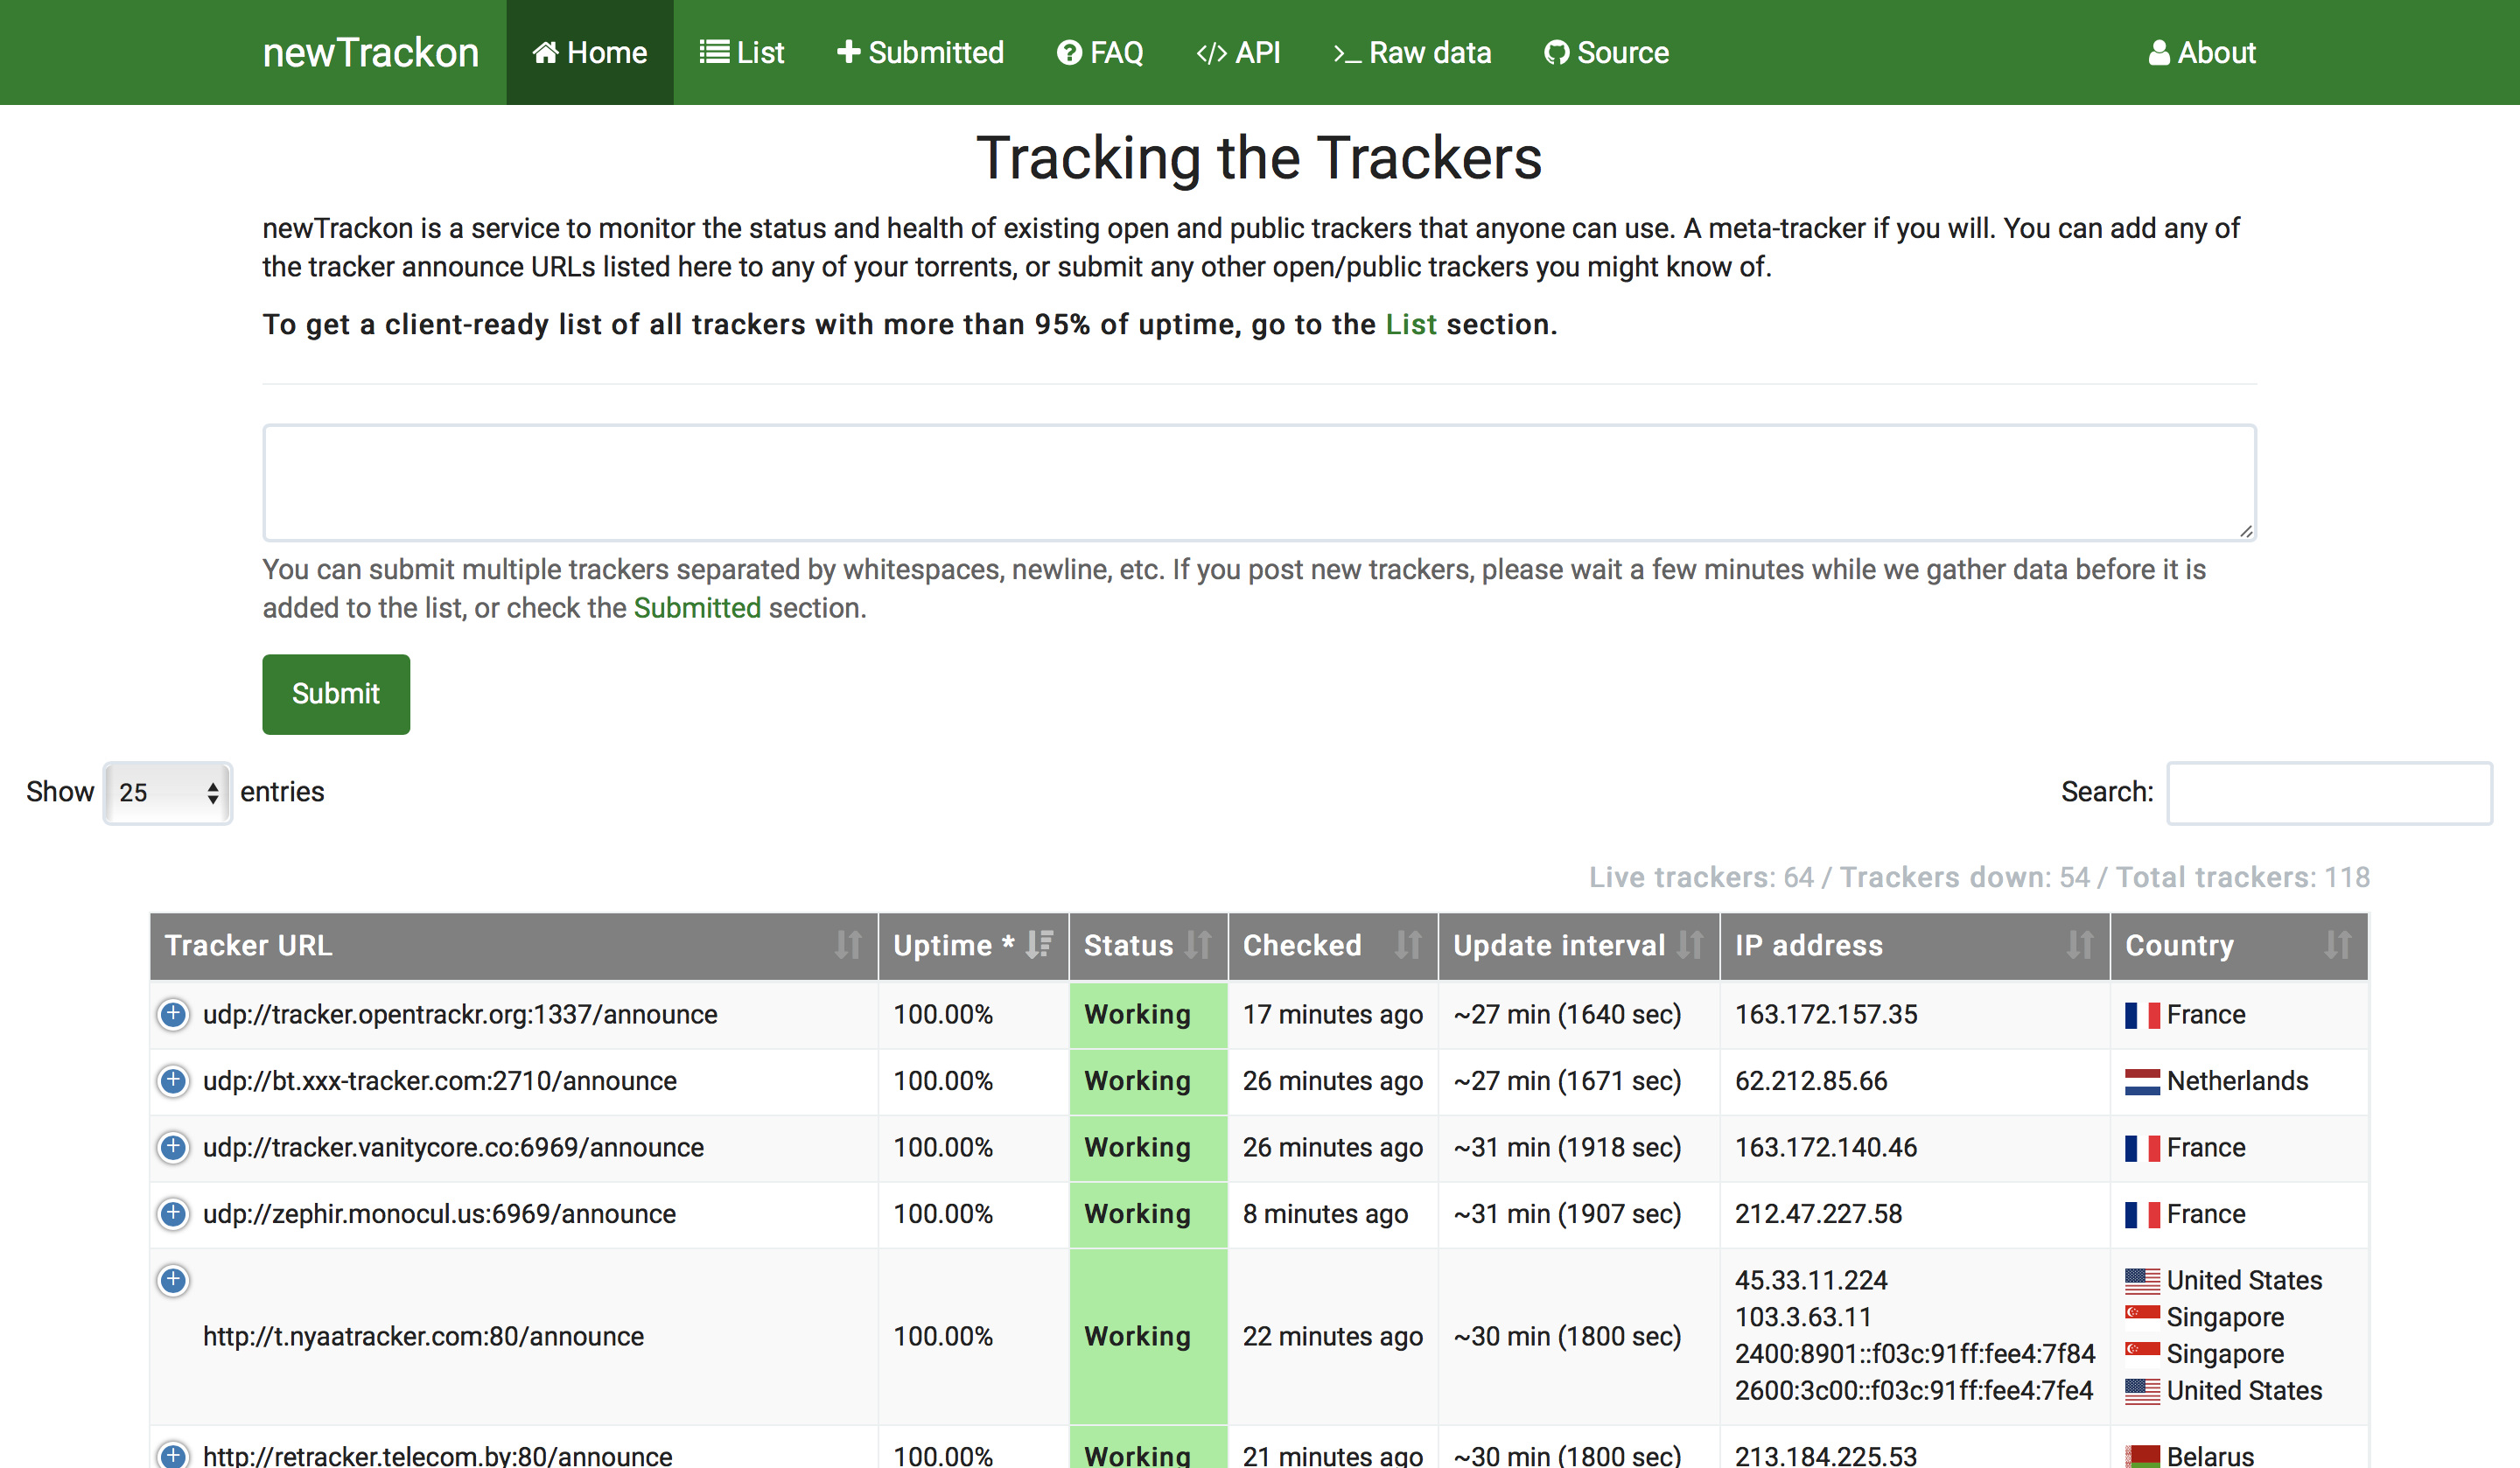Sort table by Update interval column
This screenshot has width=2520, height=1468.
[x=1579, y=945]
